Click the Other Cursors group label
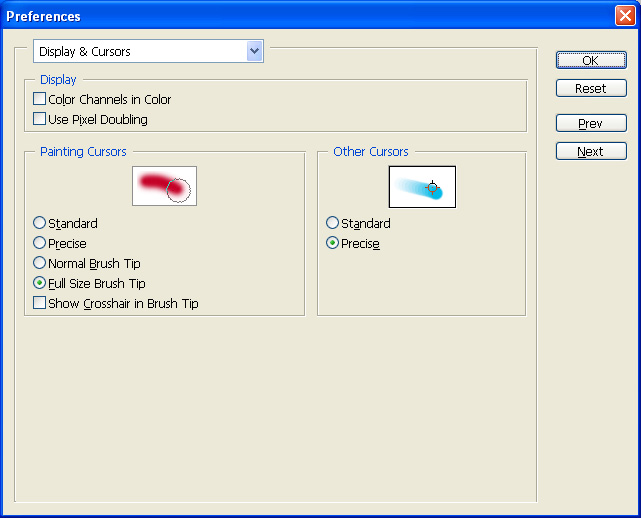 pos(371,152)
